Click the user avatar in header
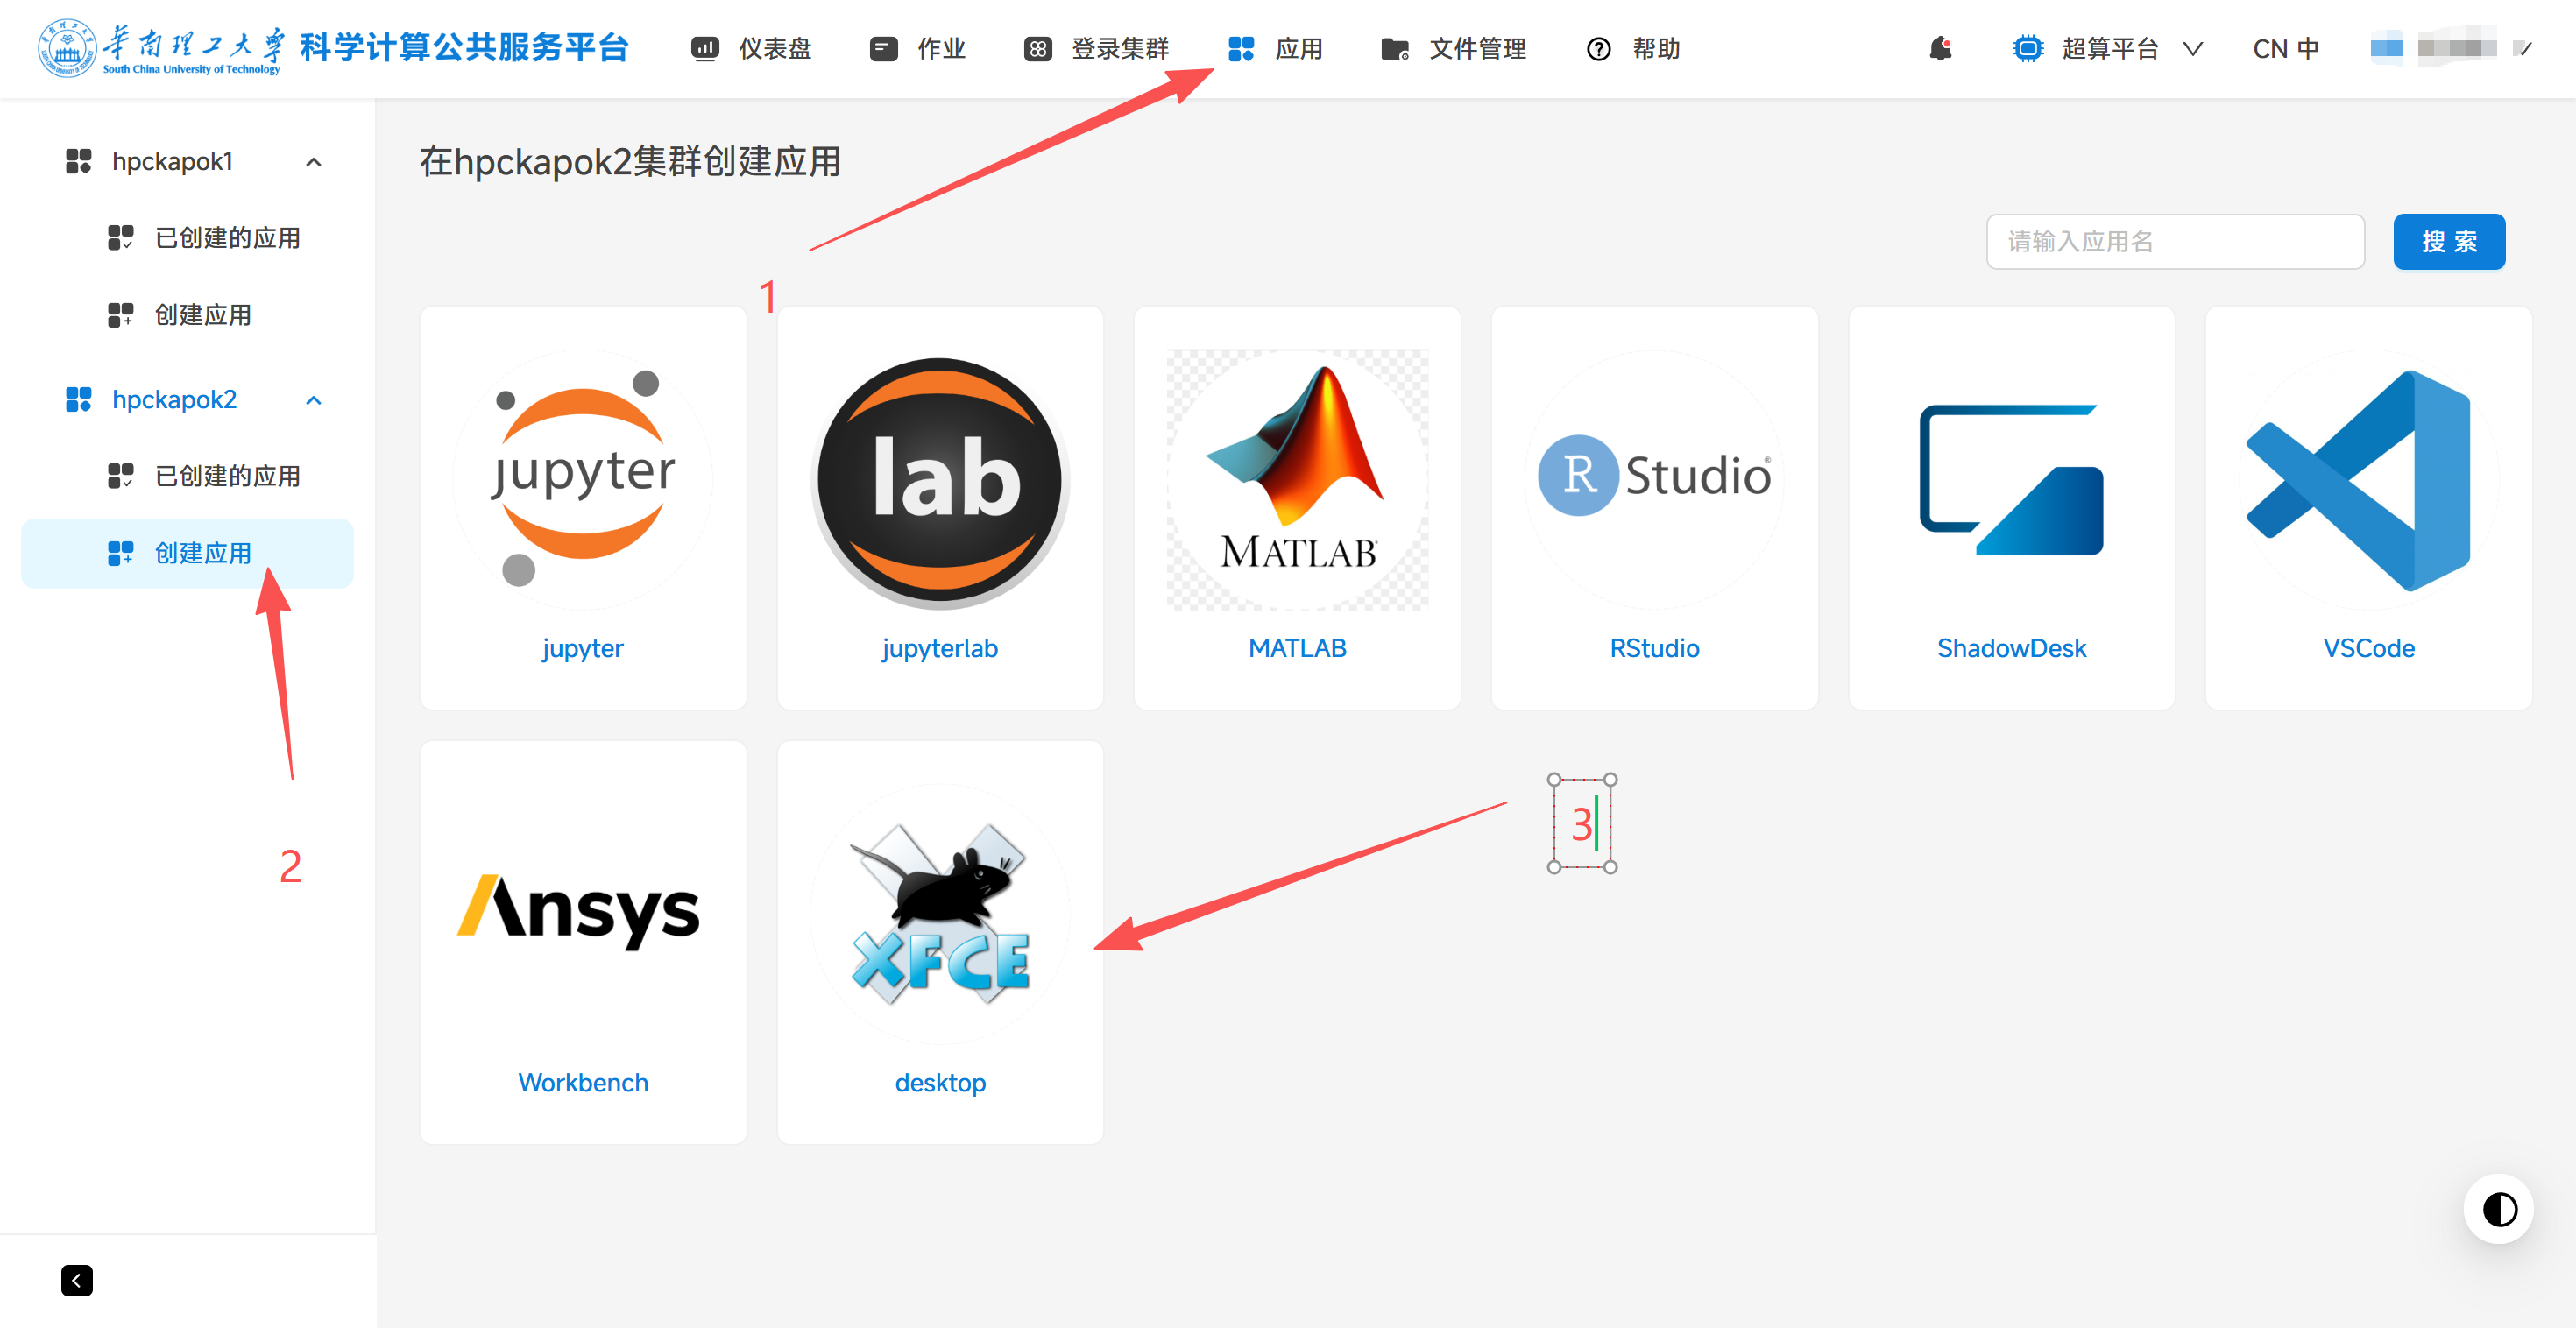The height and width of the screenshot is (1328, 2576). click(2386, 47)
